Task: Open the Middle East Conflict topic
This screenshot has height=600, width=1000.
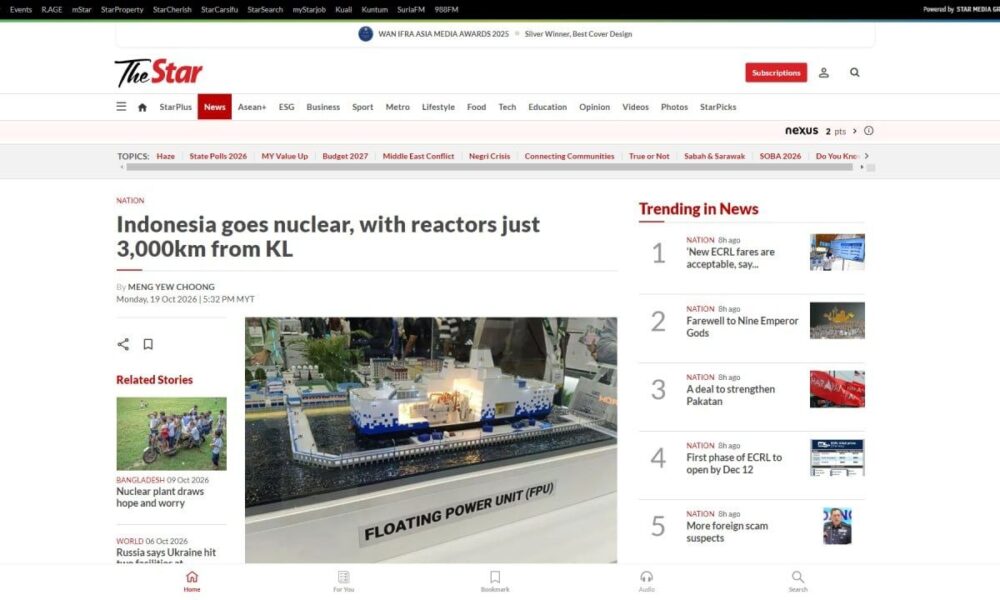Action: click(x=418, y=156)
